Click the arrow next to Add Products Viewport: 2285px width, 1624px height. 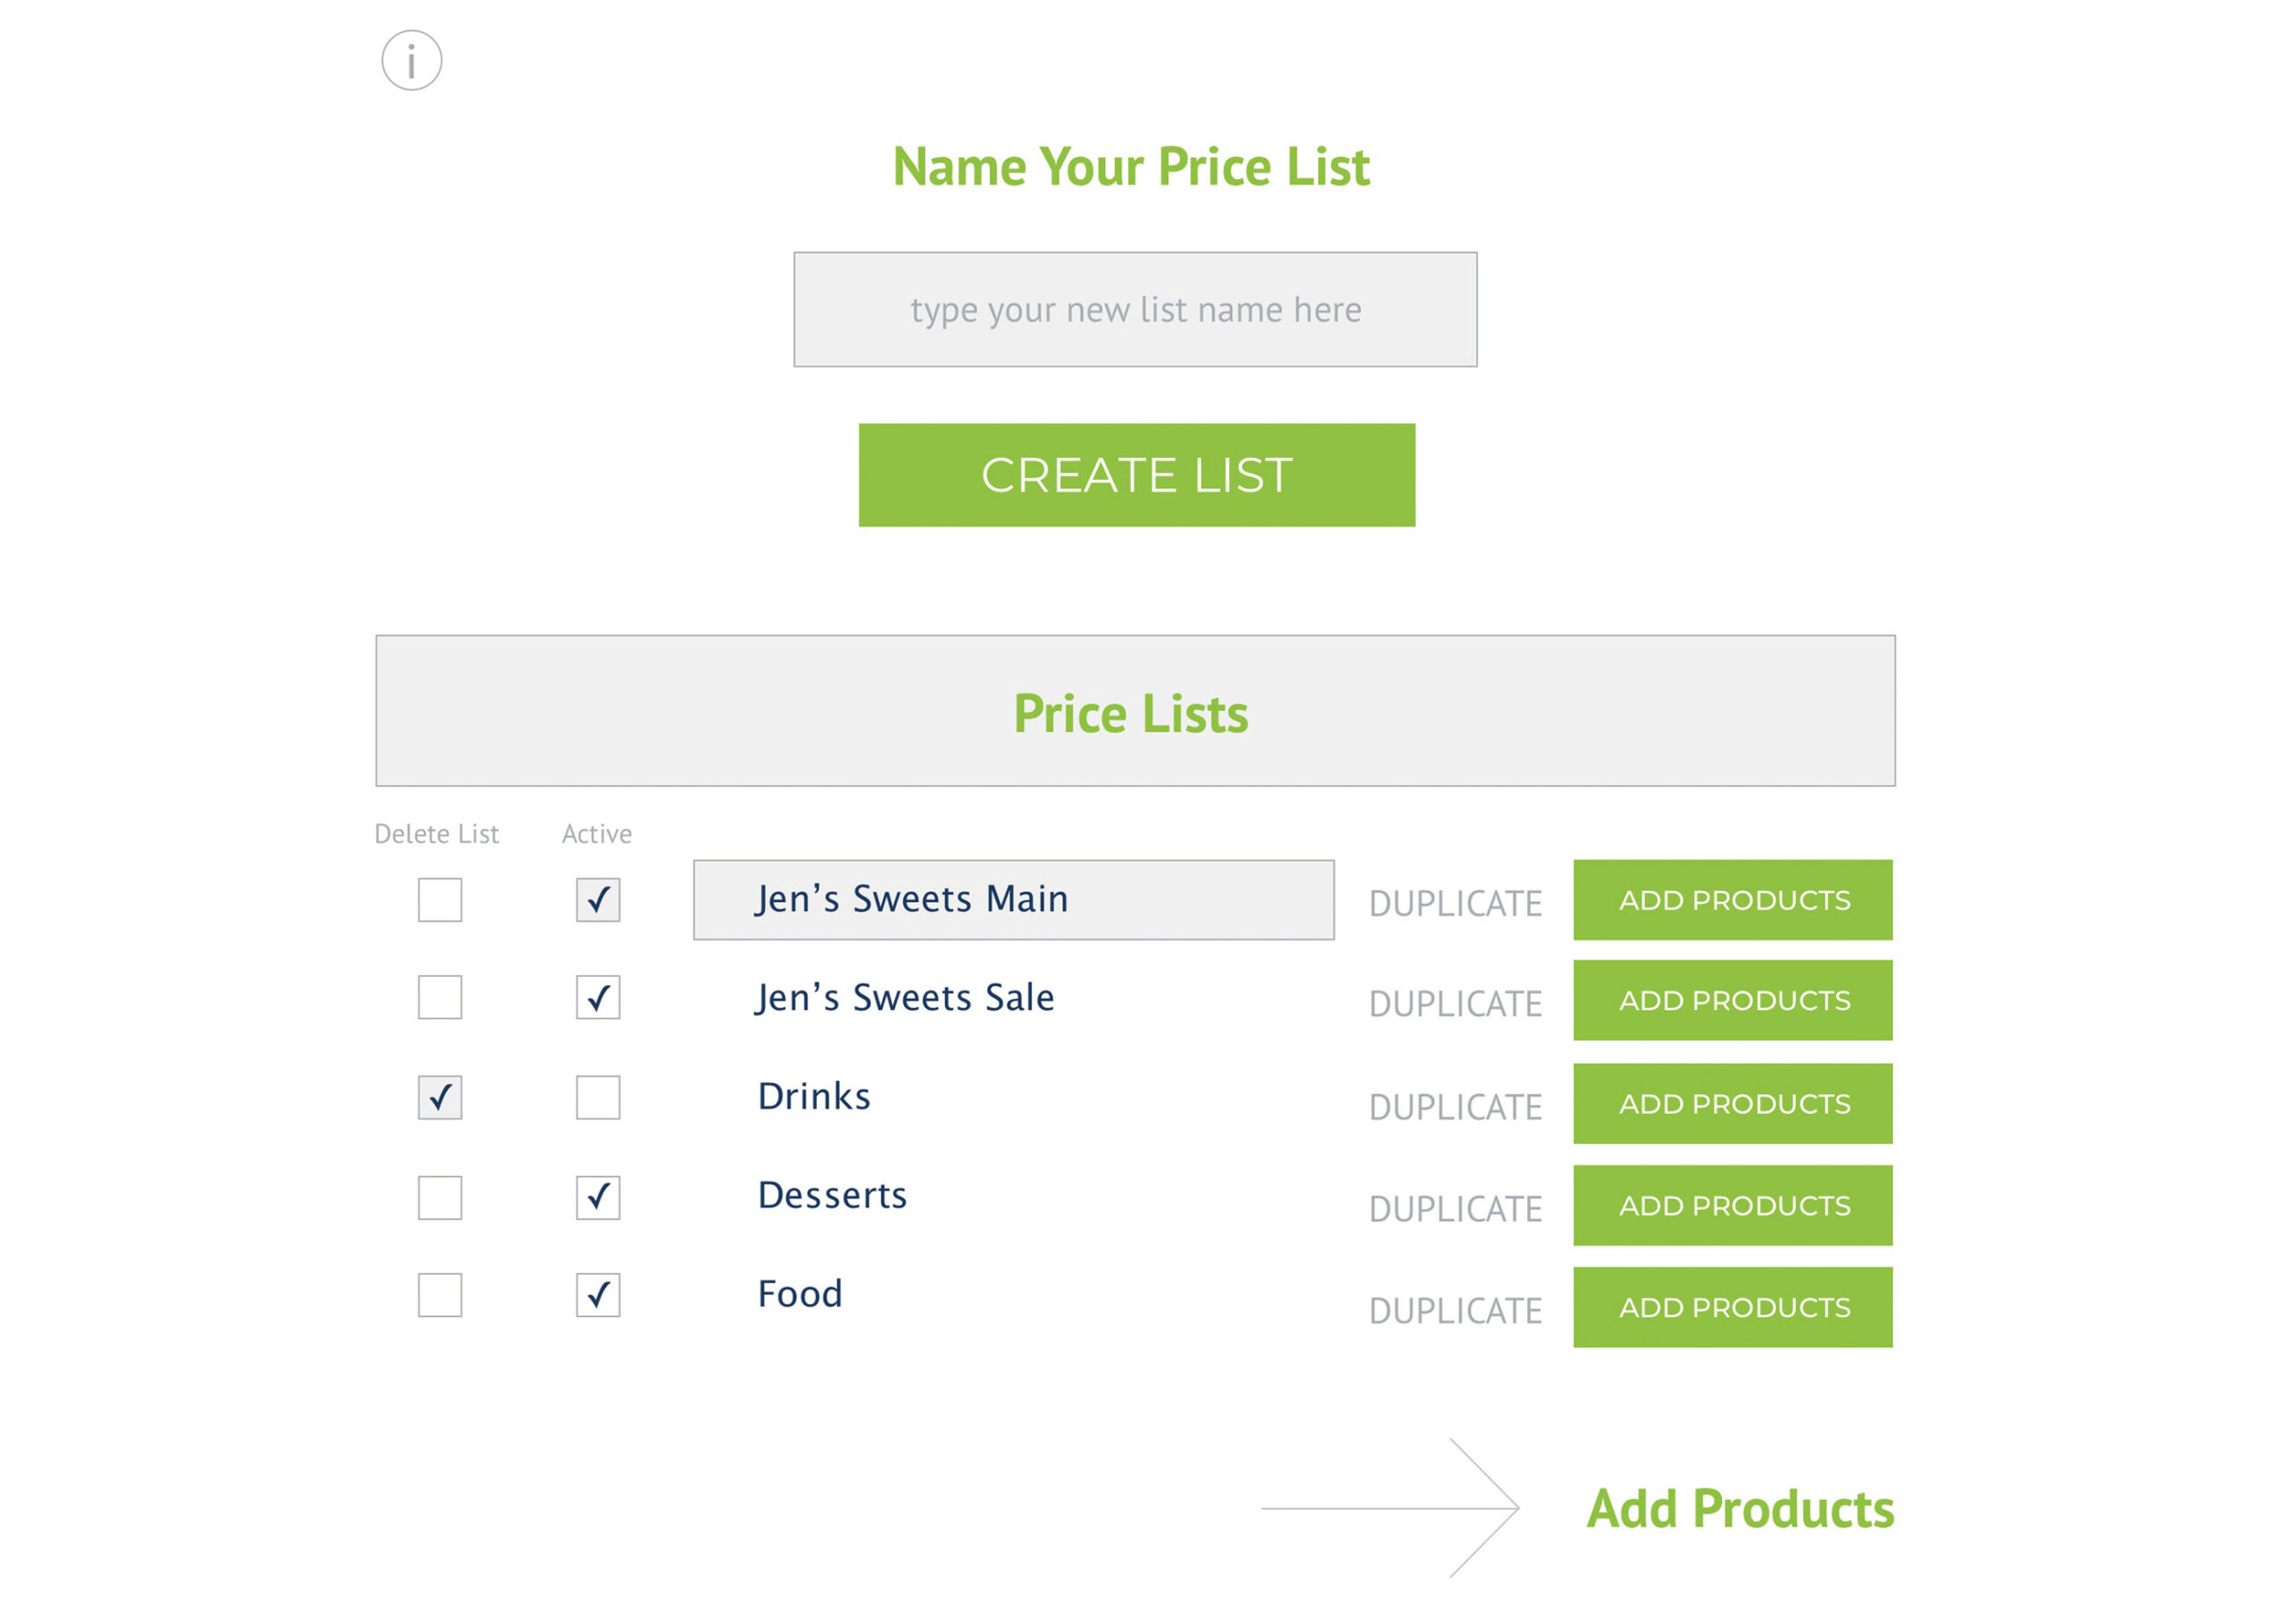click(1390, 1508)
